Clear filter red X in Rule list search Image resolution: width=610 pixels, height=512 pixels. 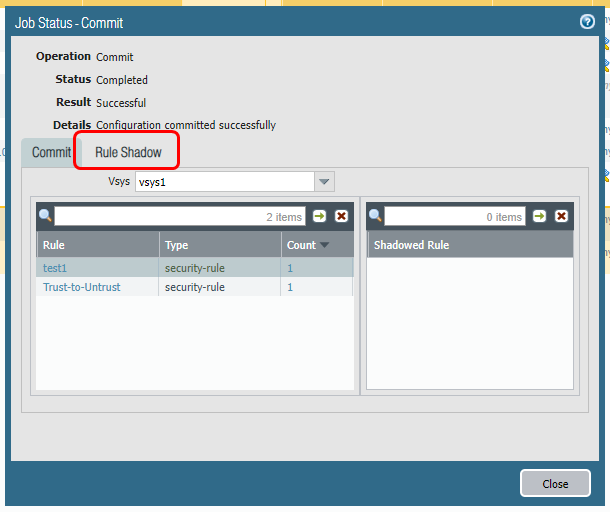point(342,216)
